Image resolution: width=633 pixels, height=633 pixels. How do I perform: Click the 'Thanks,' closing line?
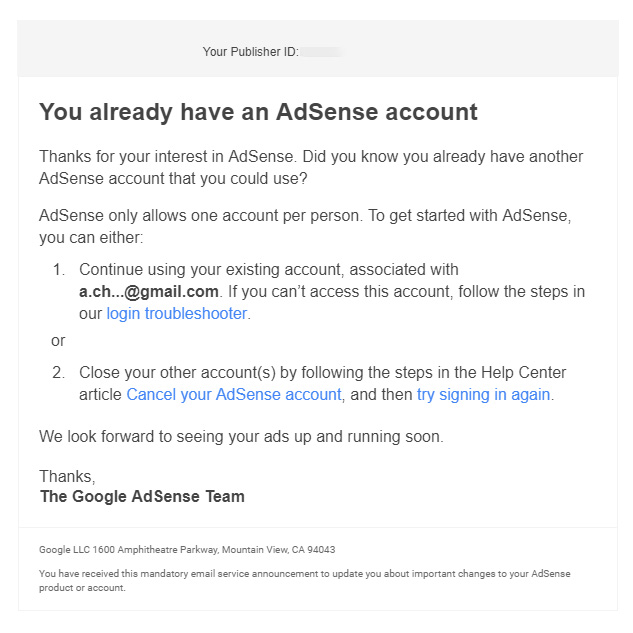tap(67, 476)
